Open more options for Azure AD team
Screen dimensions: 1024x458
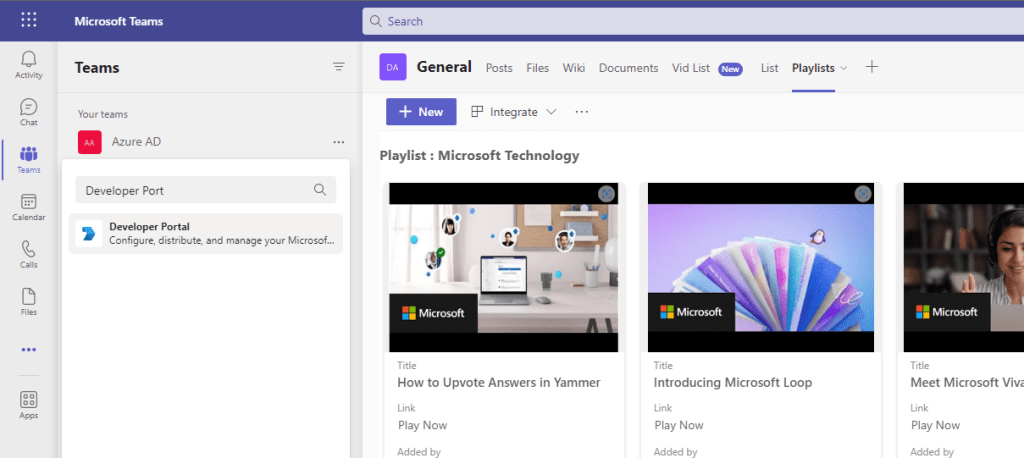pyautogui.click(x=338, y=142)
